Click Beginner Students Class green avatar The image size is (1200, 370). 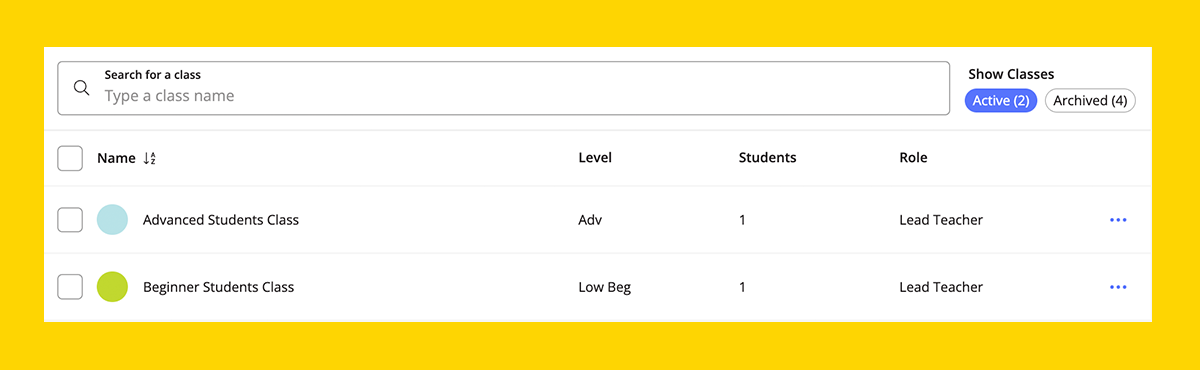(x=112, y=287)
